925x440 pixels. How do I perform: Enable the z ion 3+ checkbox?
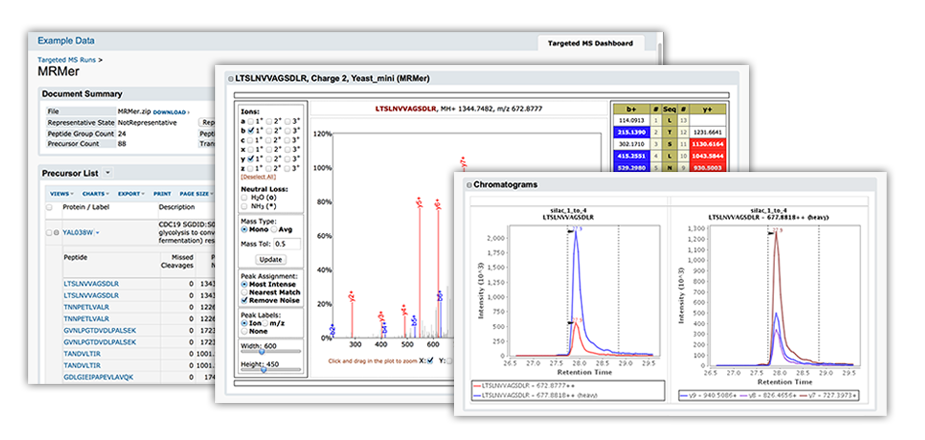(287, 169)
